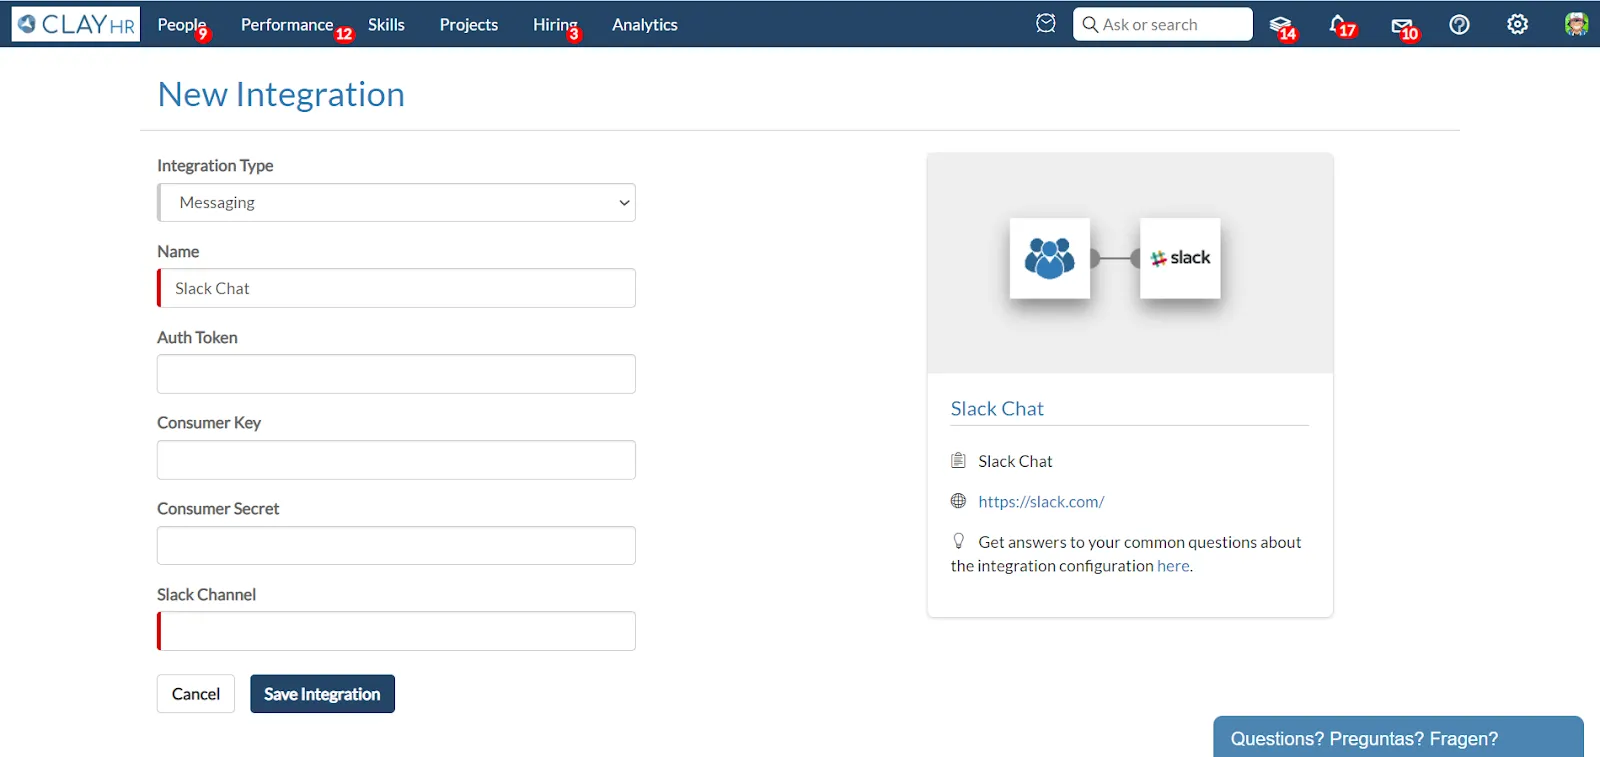Focus the Ask or search box
This screenshot has height=757, width=1600.
pos(1162,24)
